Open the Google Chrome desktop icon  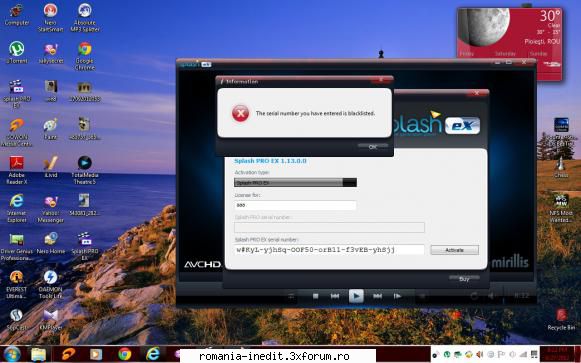pos(85,56)
